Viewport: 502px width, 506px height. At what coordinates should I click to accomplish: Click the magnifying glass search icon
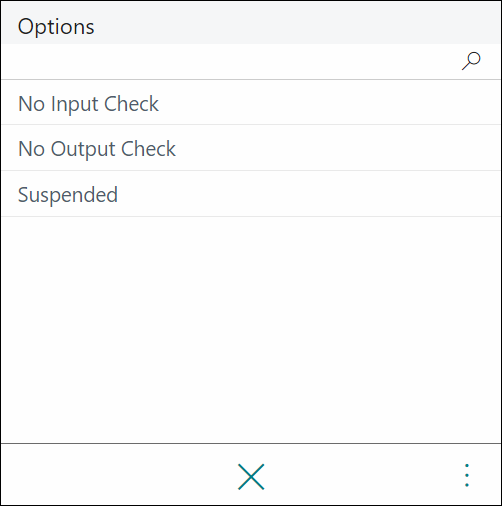[x=471, y=61]
